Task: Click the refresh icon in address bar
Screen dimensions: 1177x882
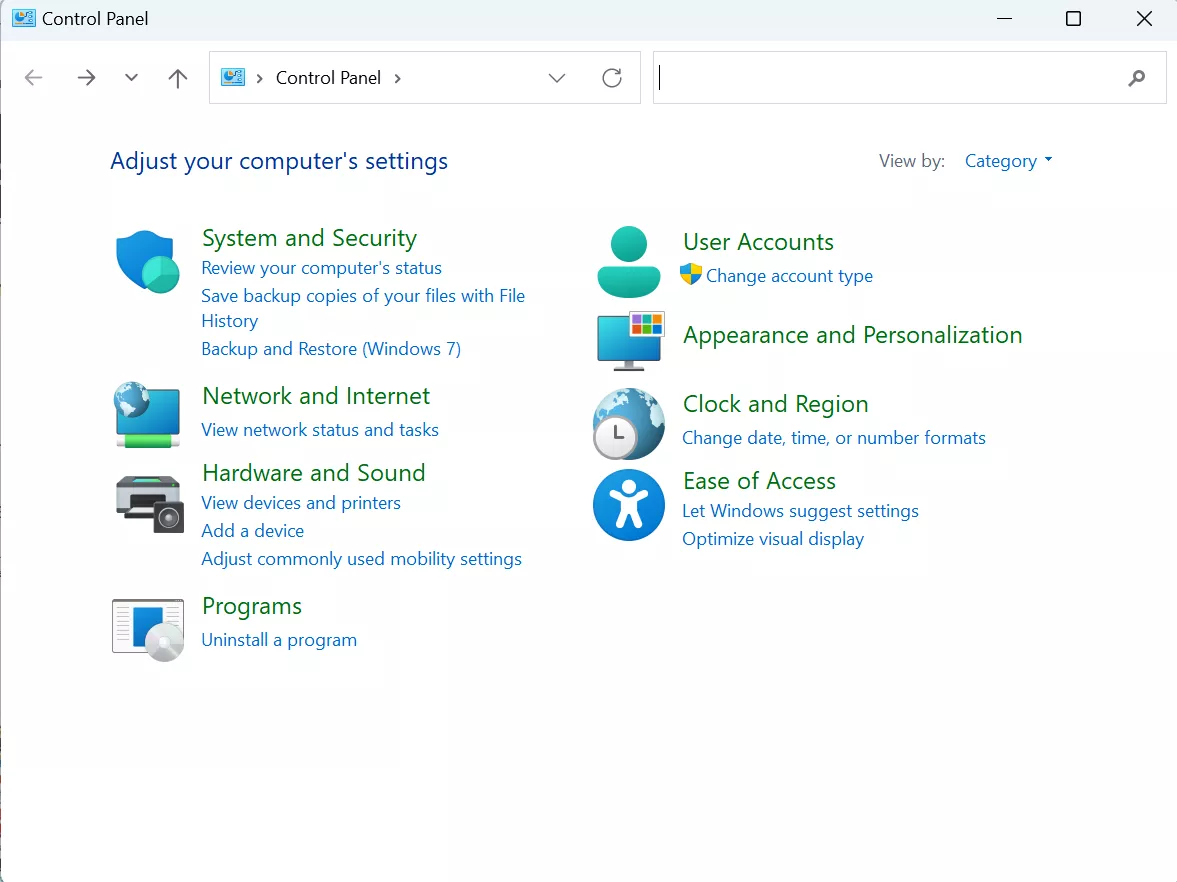Action: 612,77
